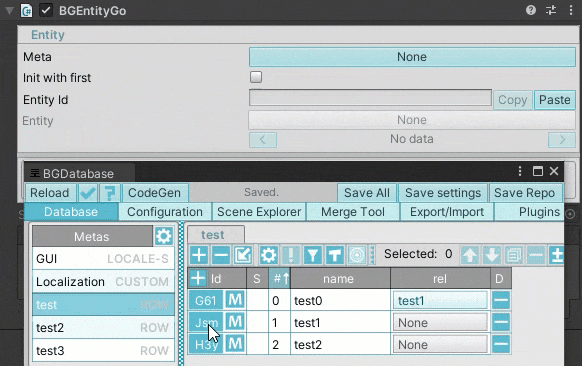The image size is (582, 366).
Task: Collapse the BGEntityGo component foldout
Action: (x=9, y=10)
